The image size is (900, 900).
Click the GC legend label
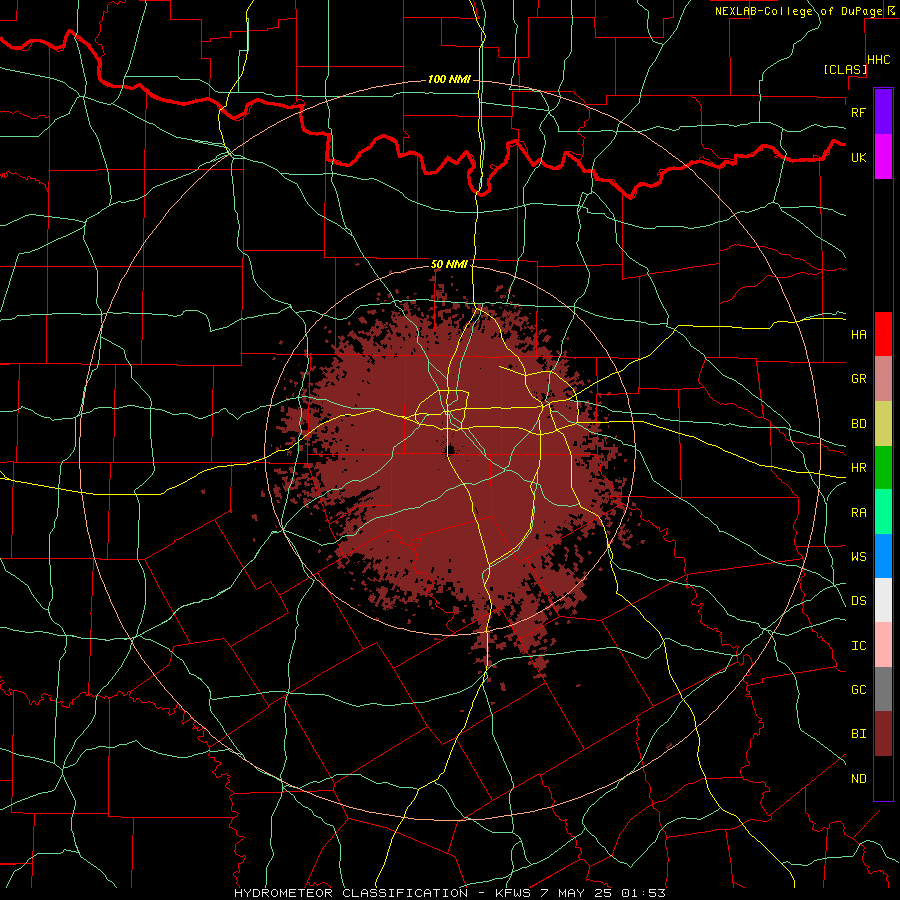[x=858, y=689]
